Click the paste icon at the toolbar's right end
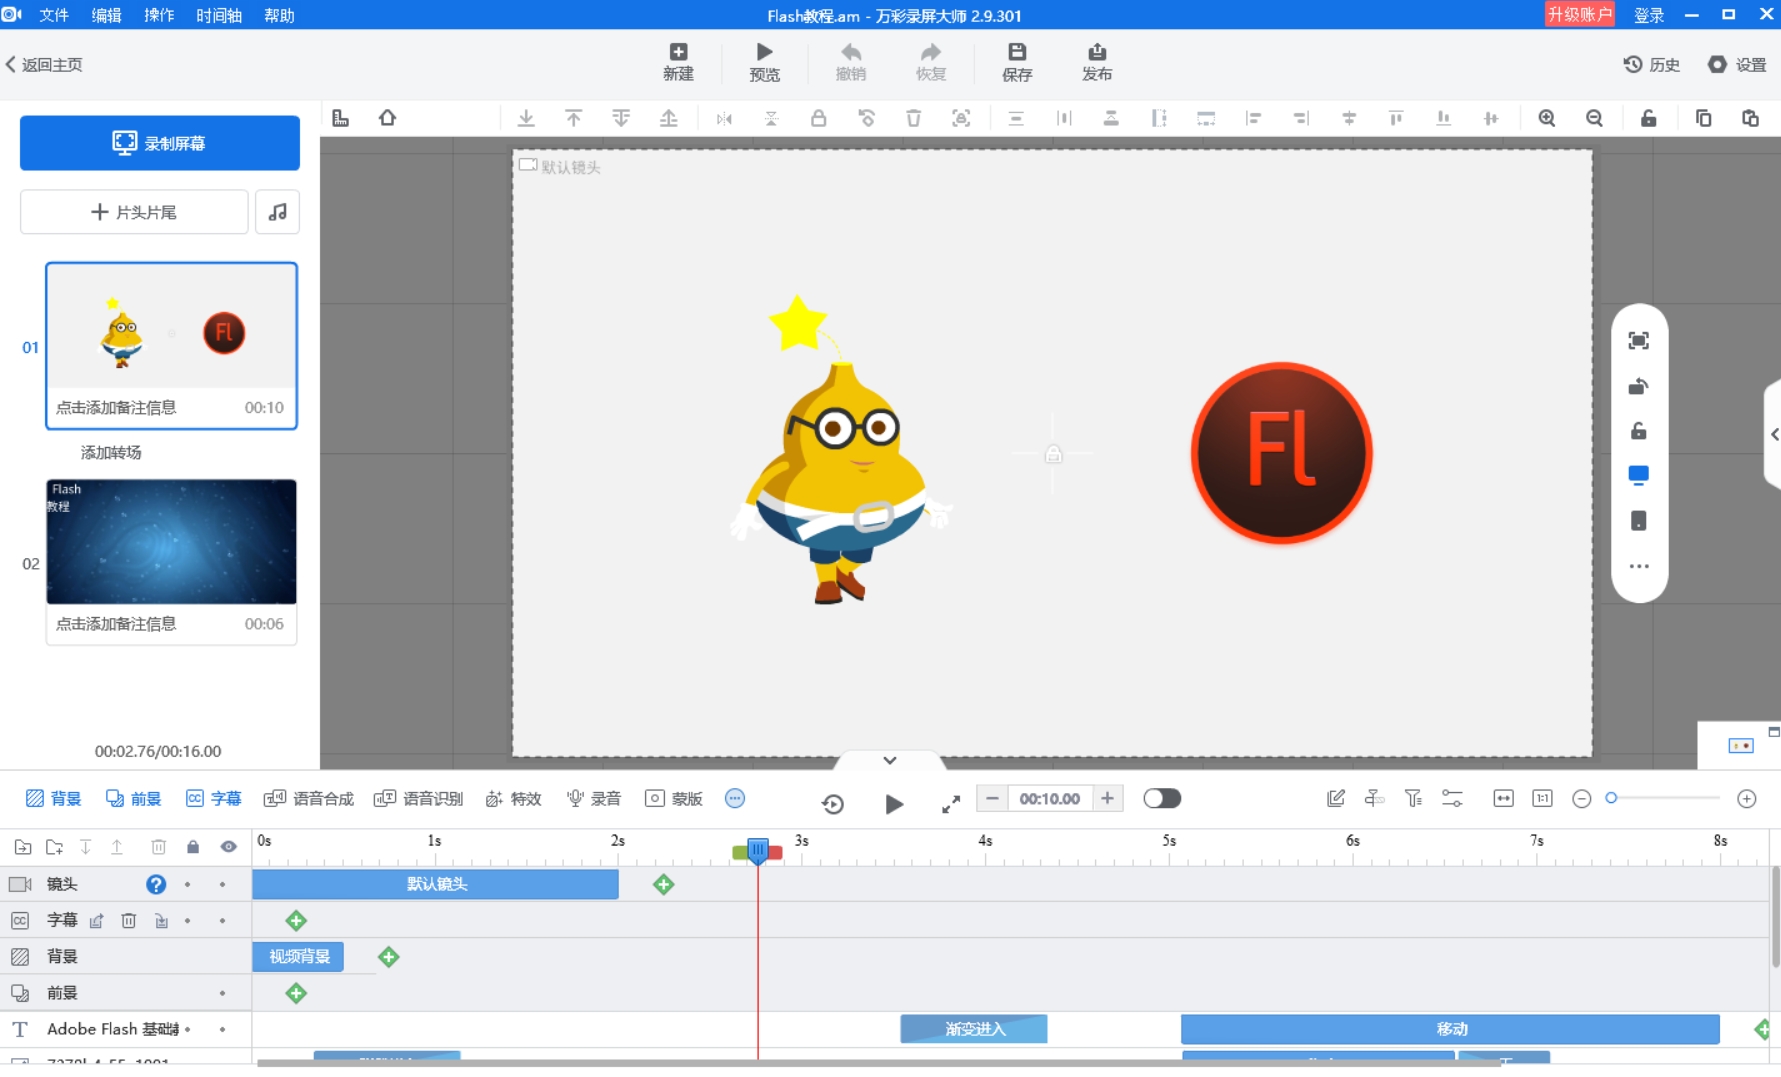Viewport: 1781px width, 1077px height. (x=1751, y=118)
